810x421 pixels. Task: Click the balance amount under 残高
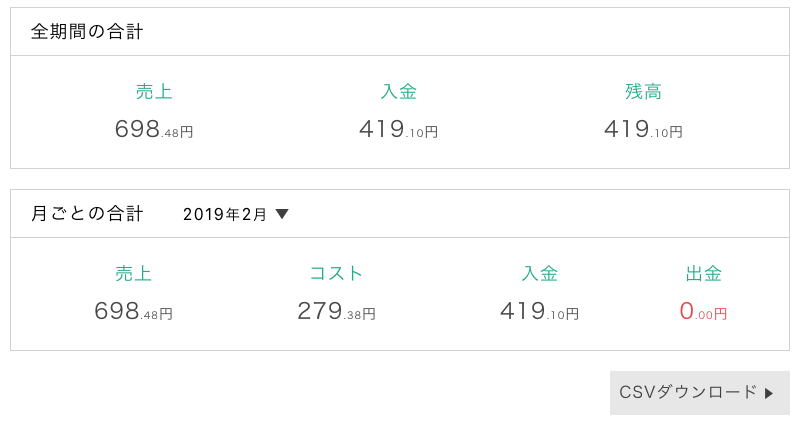pos(643,129)
